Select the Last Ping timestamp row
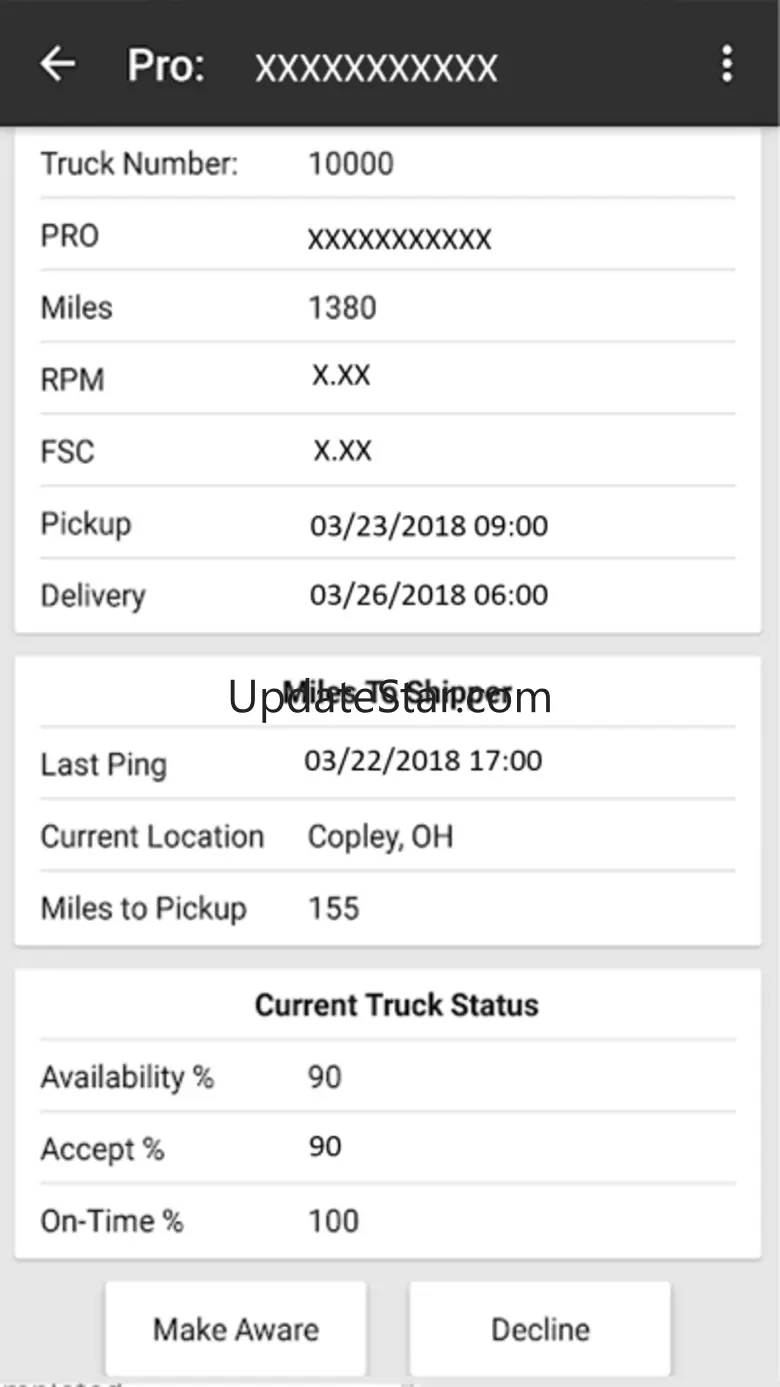The image size is (780, 1387). 388,763
